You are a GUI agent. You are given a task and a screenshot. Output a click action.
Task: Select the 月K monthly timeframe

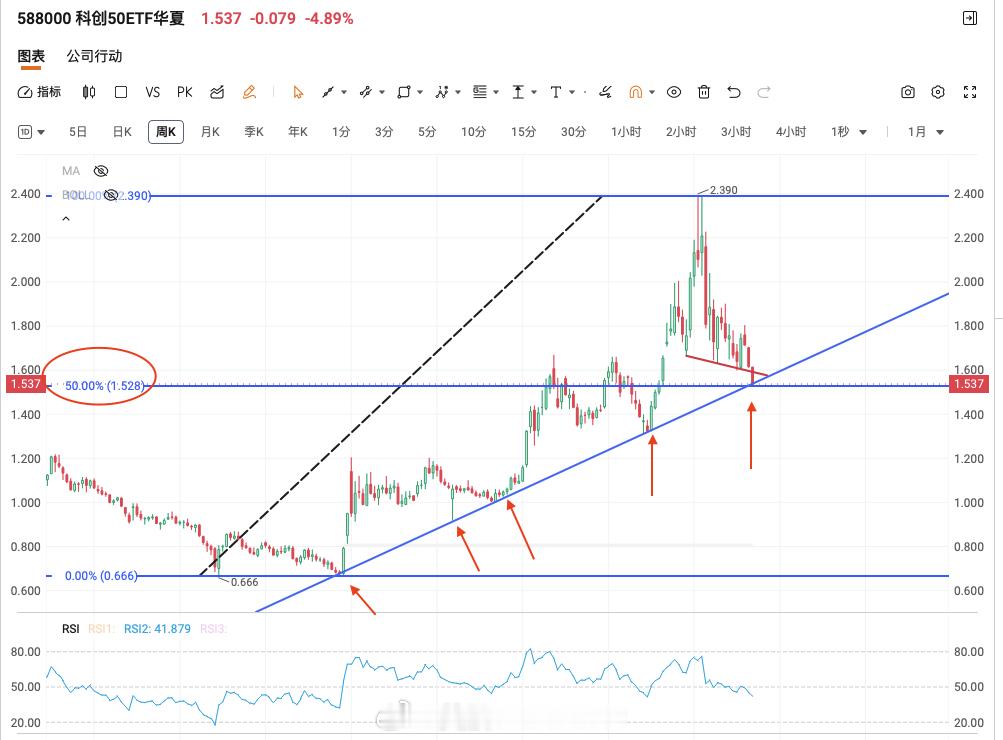(x=210, y=132)
